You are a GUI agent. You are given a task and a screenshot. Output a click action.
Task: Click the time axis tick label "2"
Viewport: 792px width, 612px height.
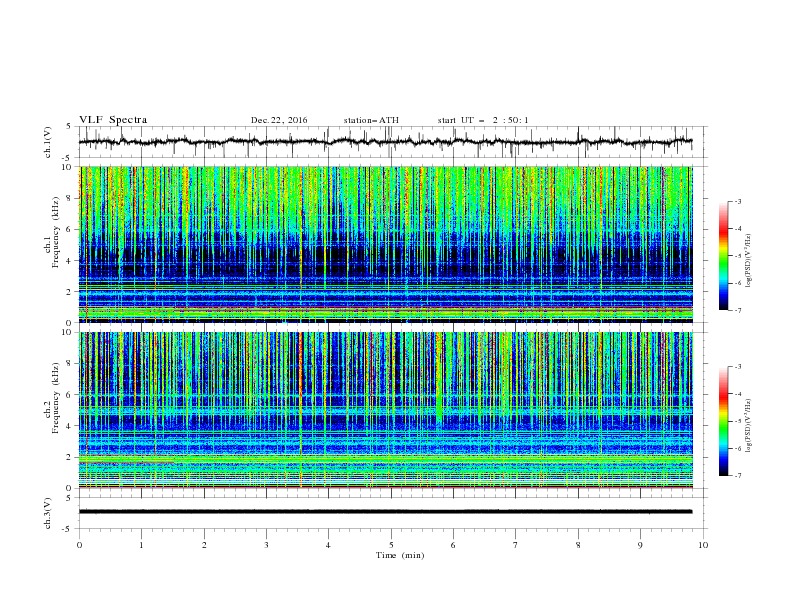204,545
